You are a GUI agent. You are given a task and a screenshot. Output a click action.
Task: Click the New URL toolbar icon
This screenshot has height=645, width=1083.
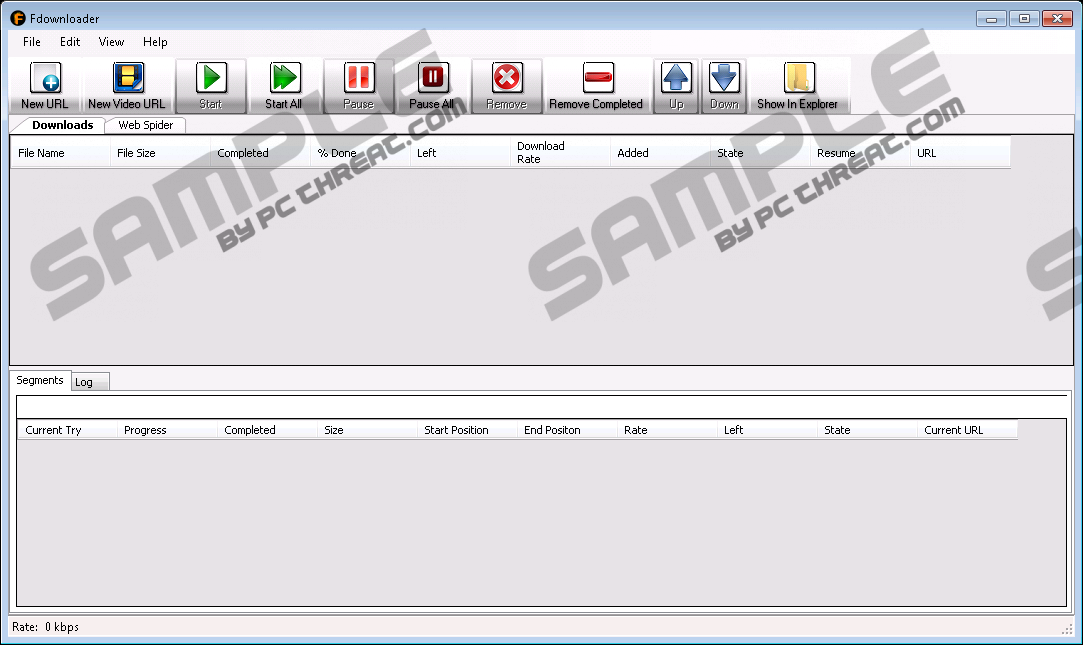(45, 86)
